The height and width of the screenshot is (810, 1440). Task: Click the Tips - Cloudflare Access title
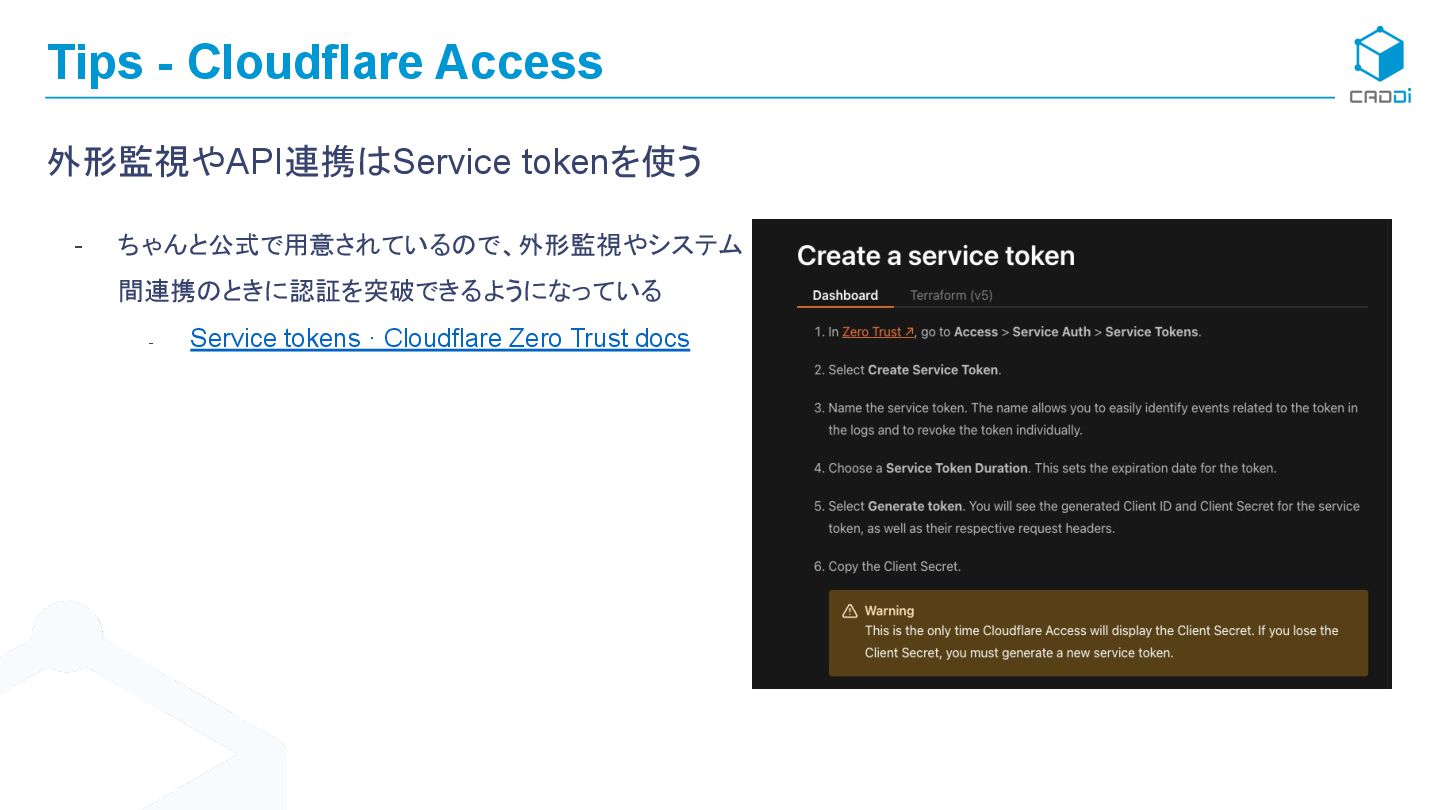click(x=325, y=62)
